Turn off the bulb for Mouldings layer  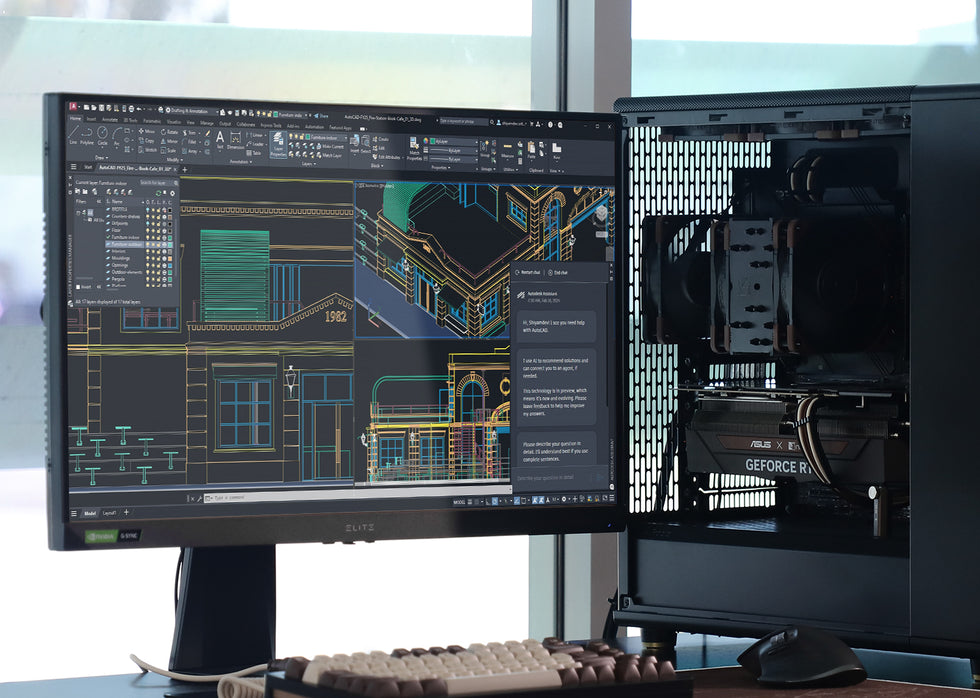tap(148, 258)
